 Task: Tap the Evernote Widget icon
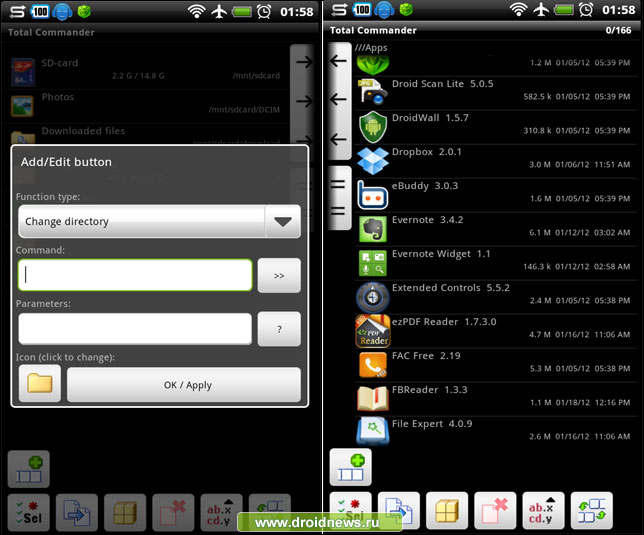click(x=373, y=263)
